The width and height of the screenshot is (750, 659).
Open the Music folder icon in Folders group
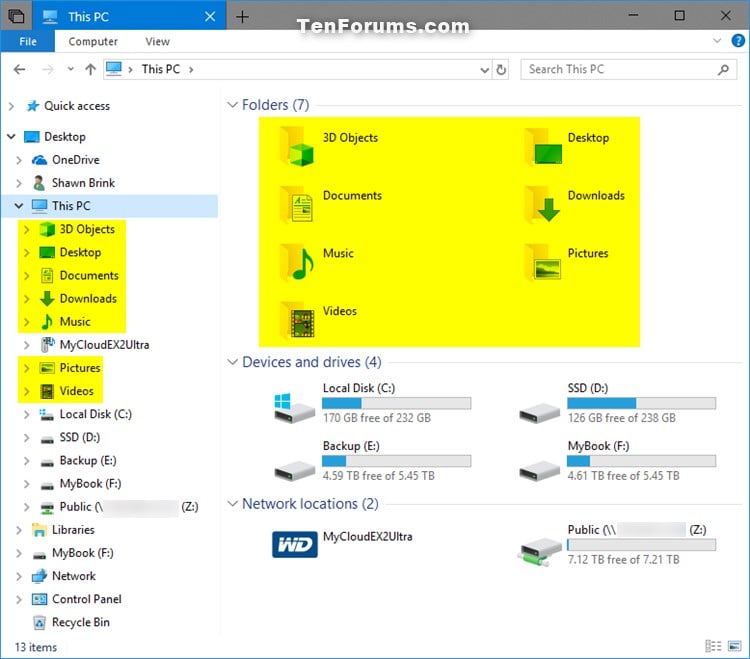(x=297, y=262)
